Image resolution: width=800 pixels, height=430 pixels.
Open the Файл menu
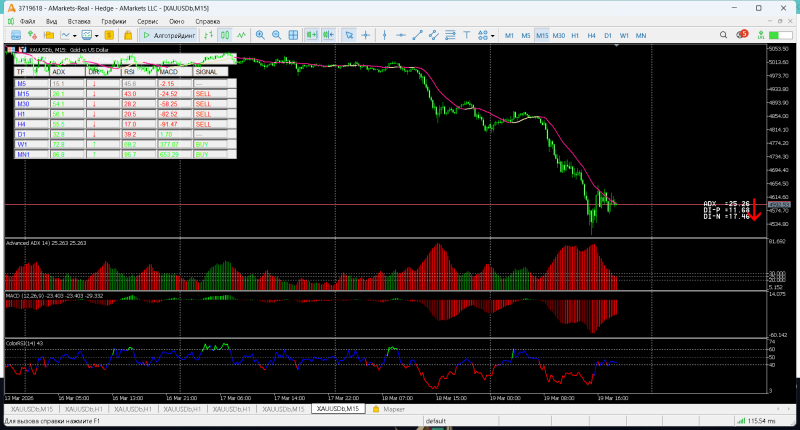[28, 21]
